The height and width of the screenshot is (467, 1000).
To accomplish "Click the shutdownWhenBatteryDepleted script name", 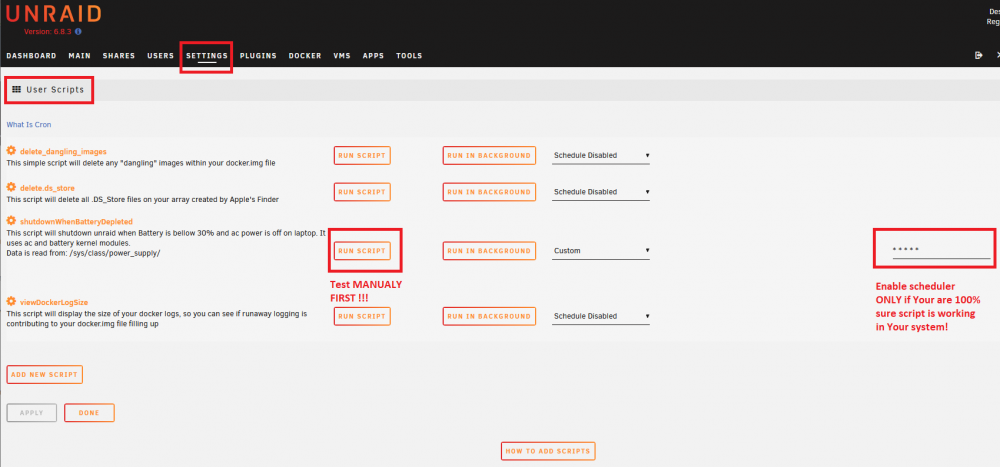I will [77, 222].
